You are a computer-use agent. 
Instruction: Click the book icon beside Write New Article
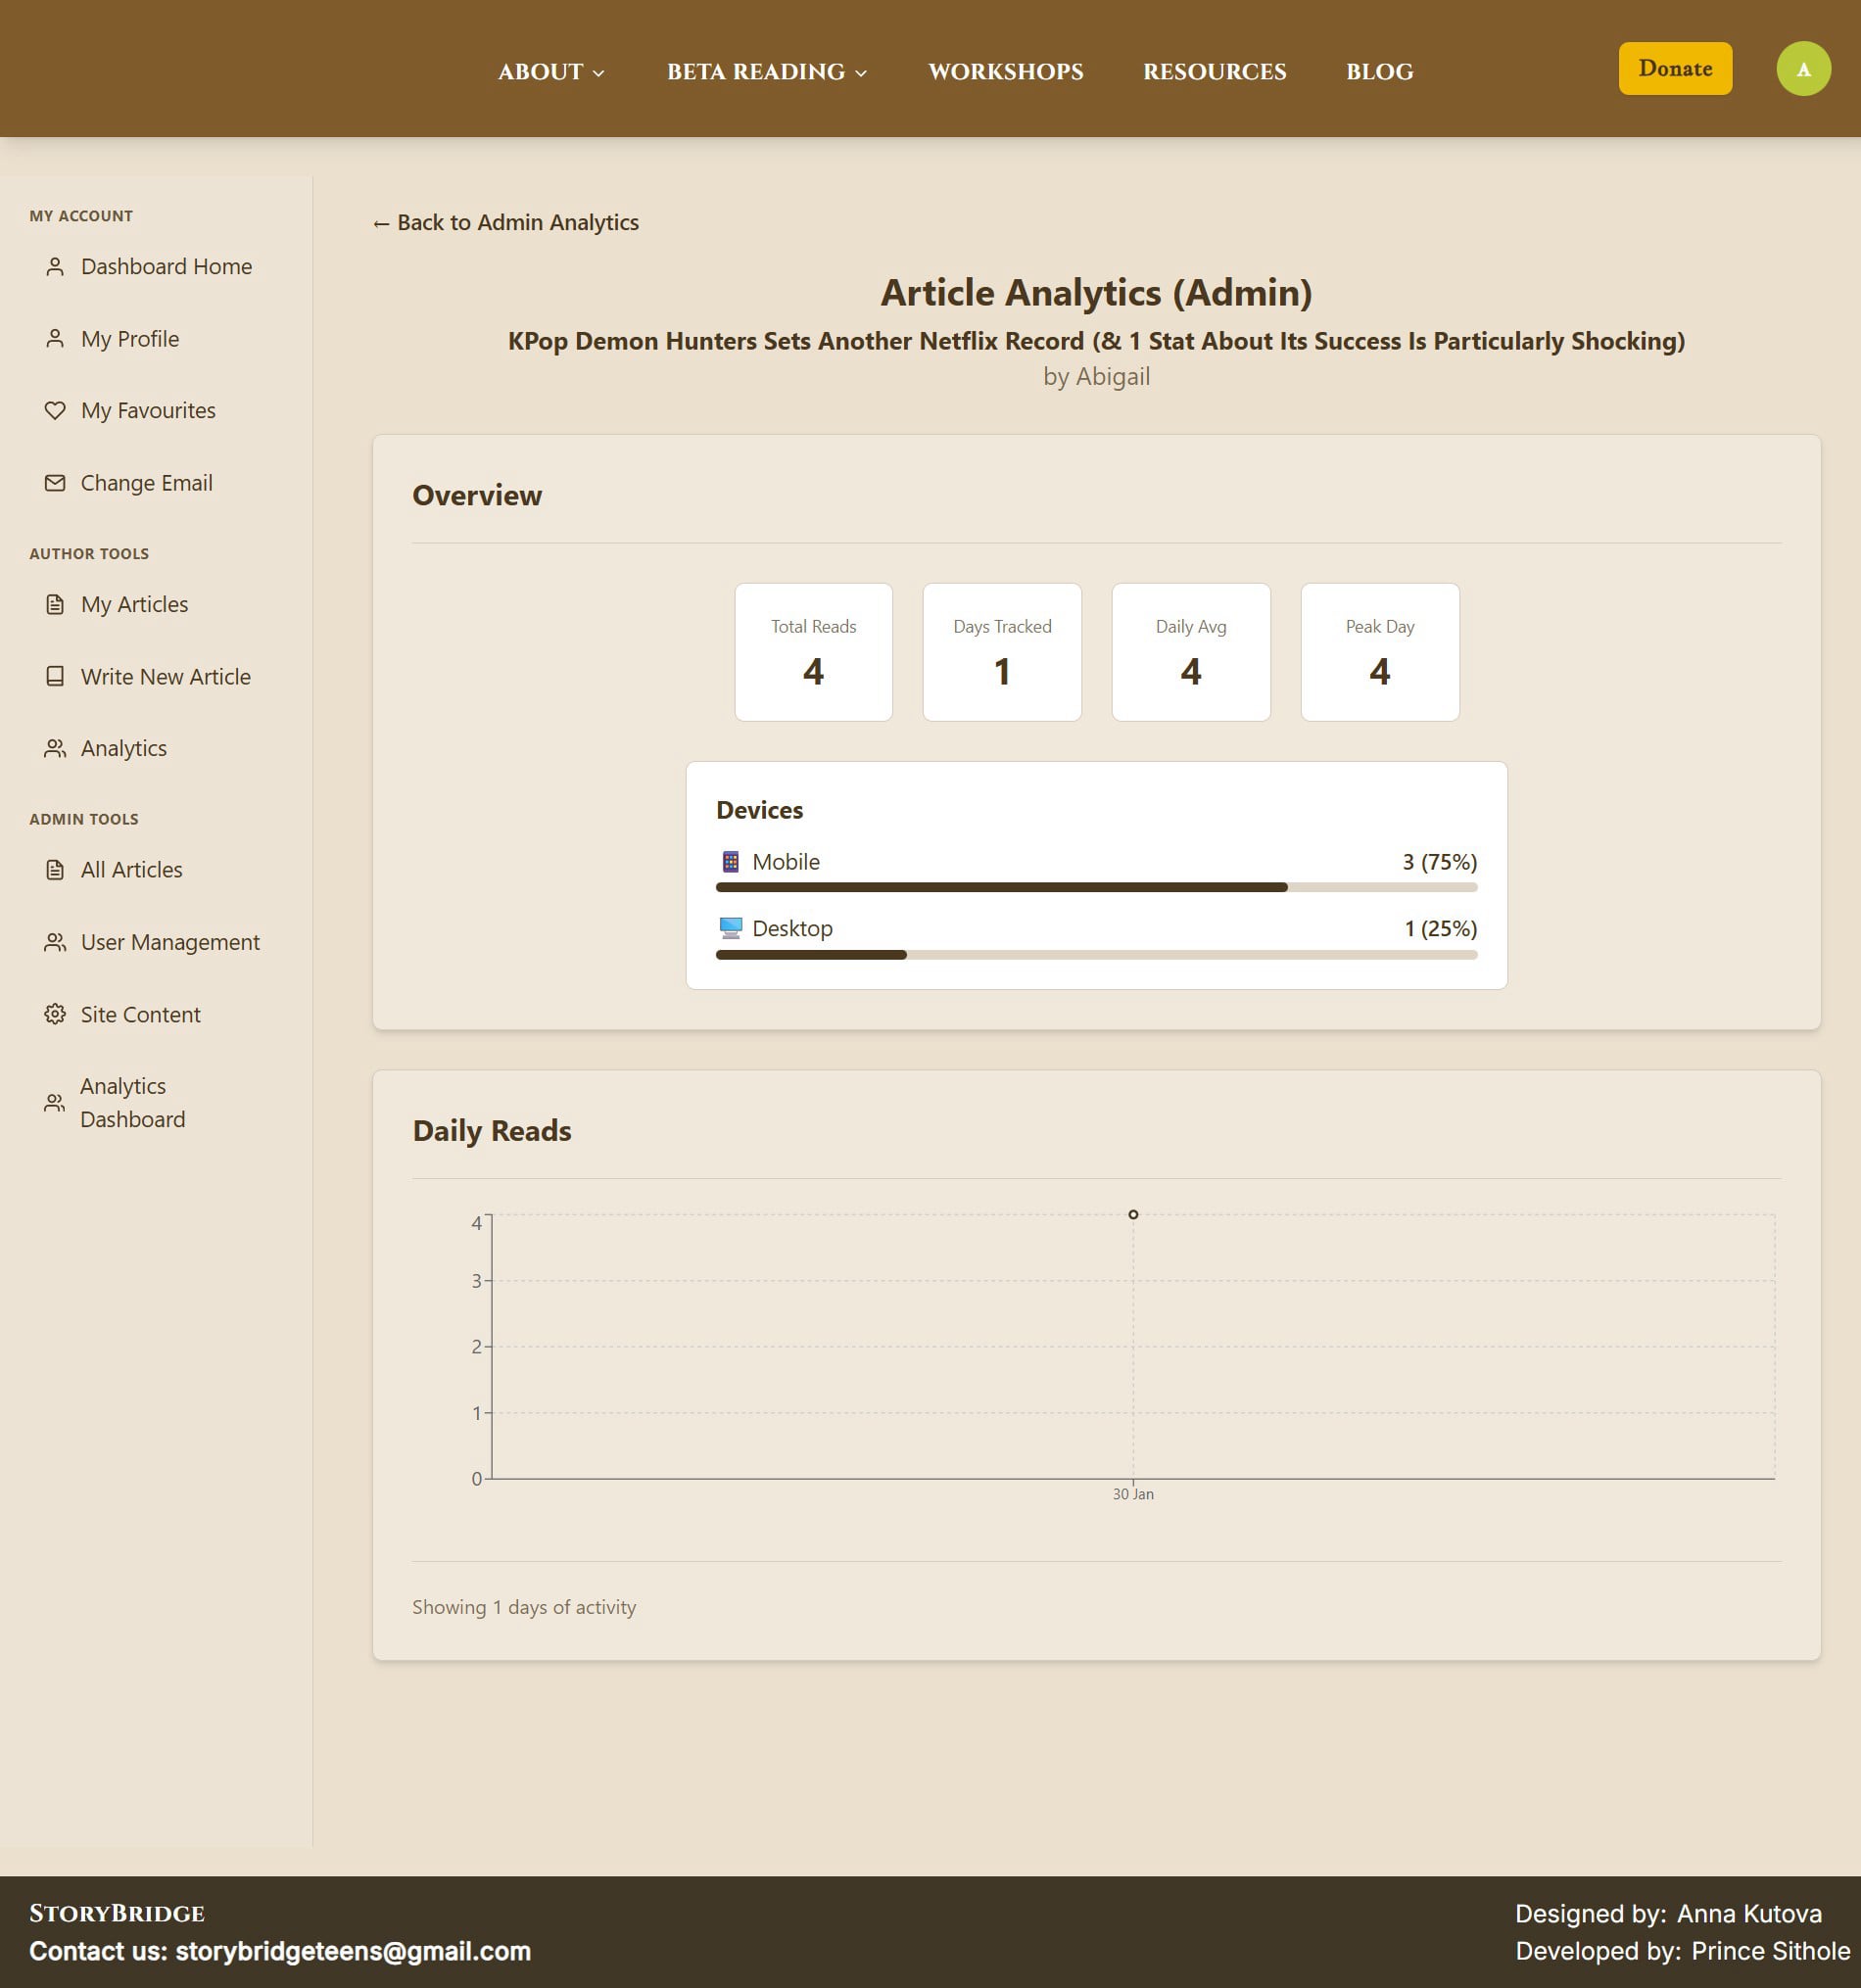point(55,676)
